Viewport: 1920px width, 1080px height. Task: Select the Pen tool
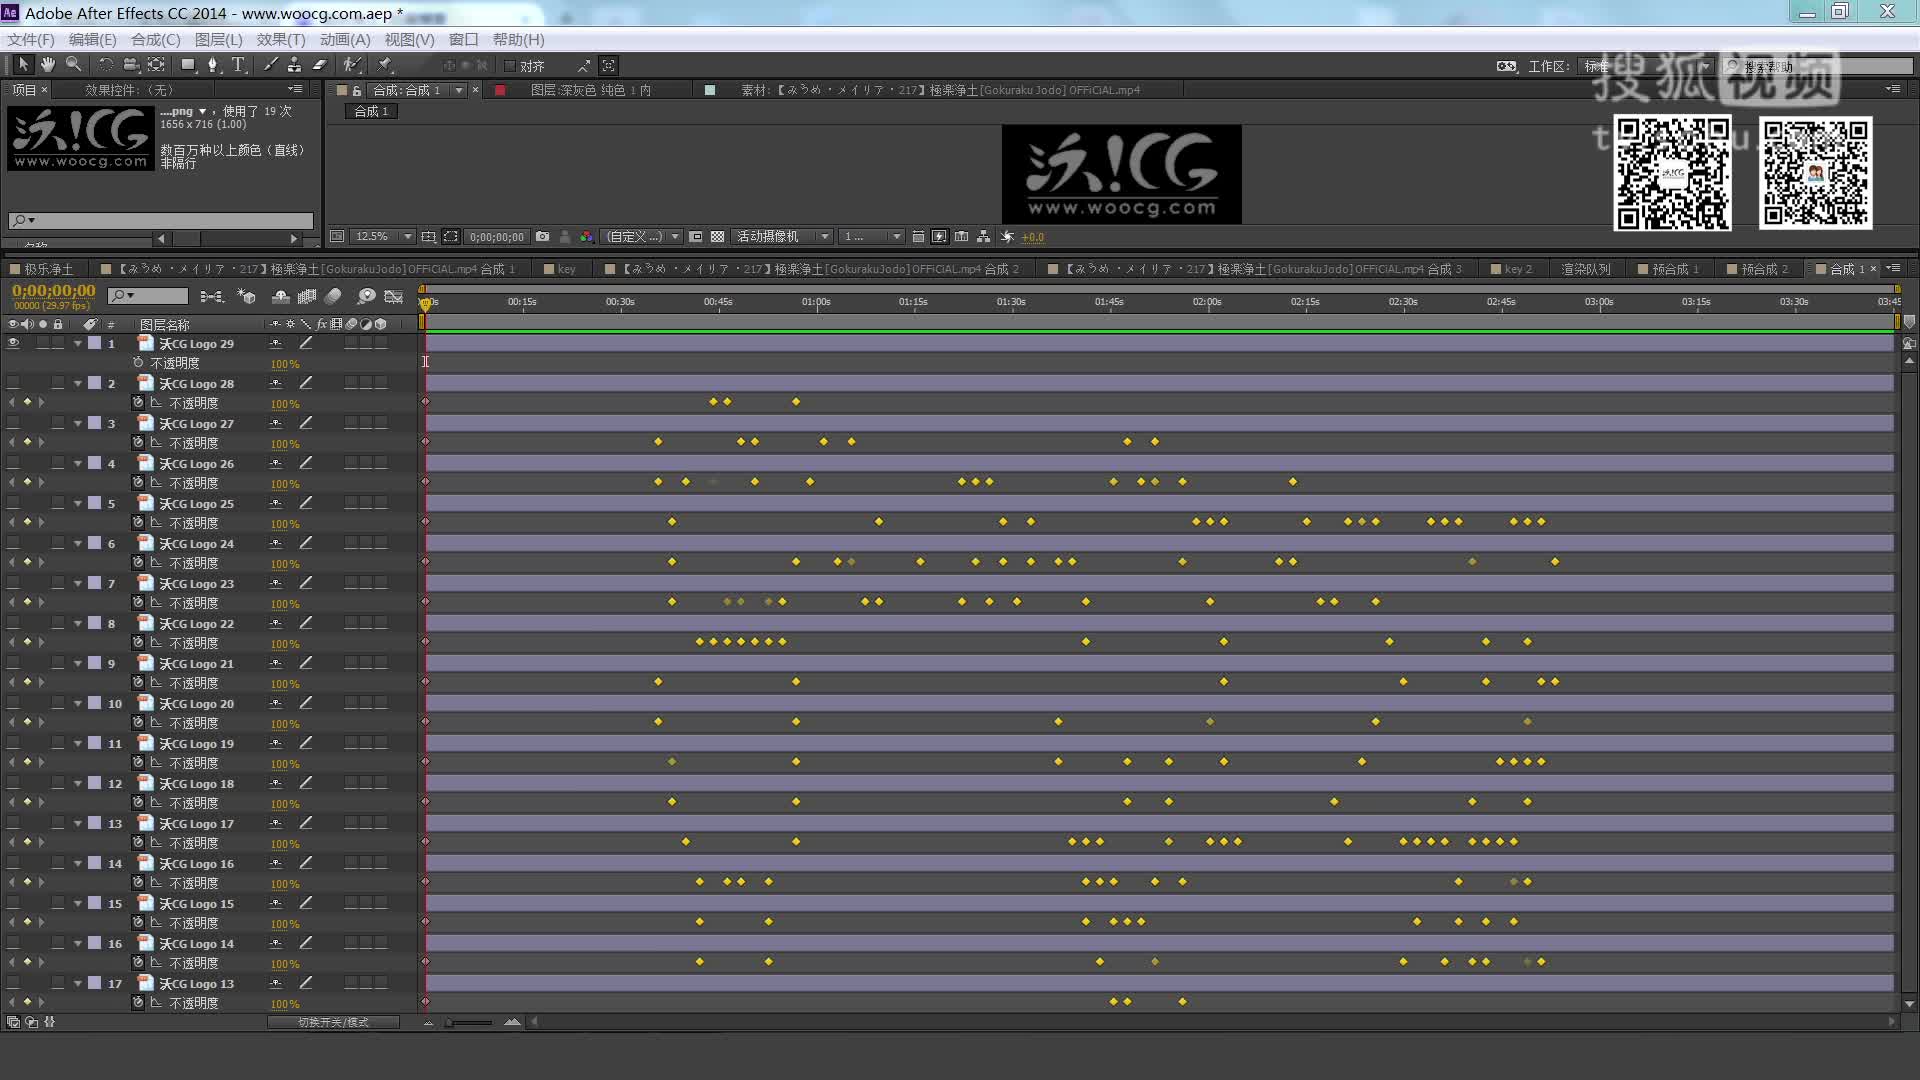point(213,65)
